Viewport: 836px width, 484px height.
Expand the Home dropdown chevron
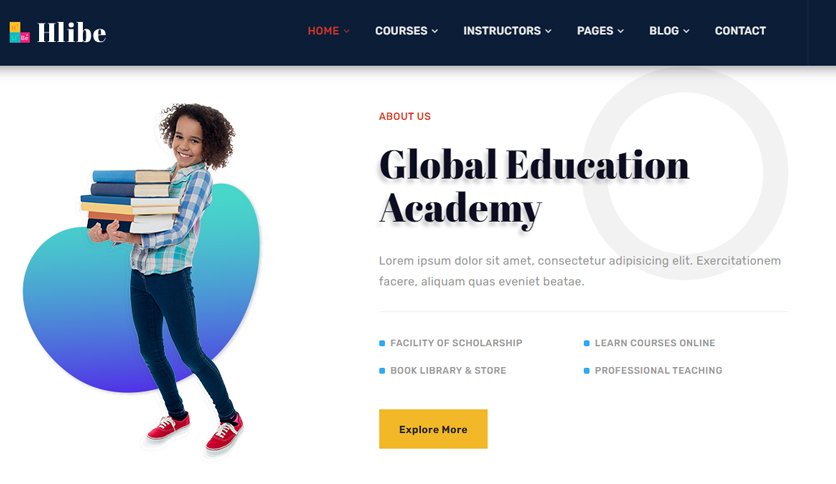pyautogui.click(x=347, y=31)
